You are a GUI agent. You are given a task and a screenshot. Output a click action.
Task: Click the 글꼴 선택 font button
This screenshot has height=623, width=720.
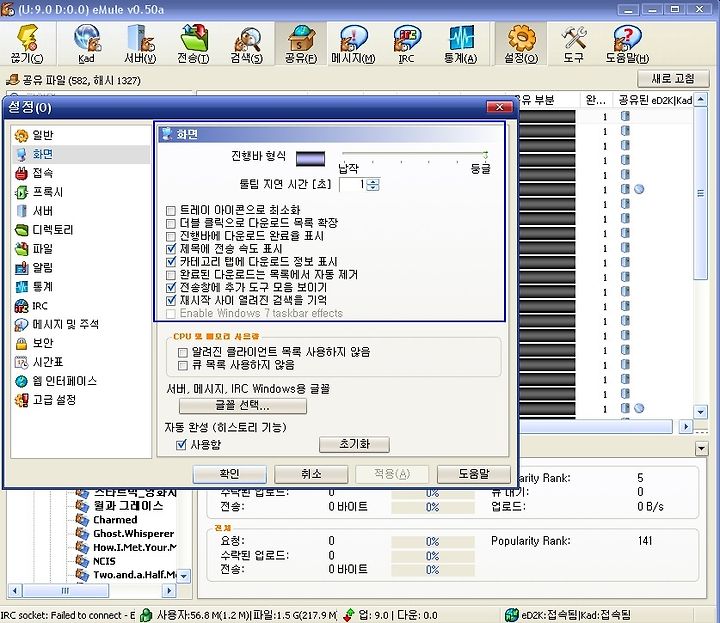[242, 405]
